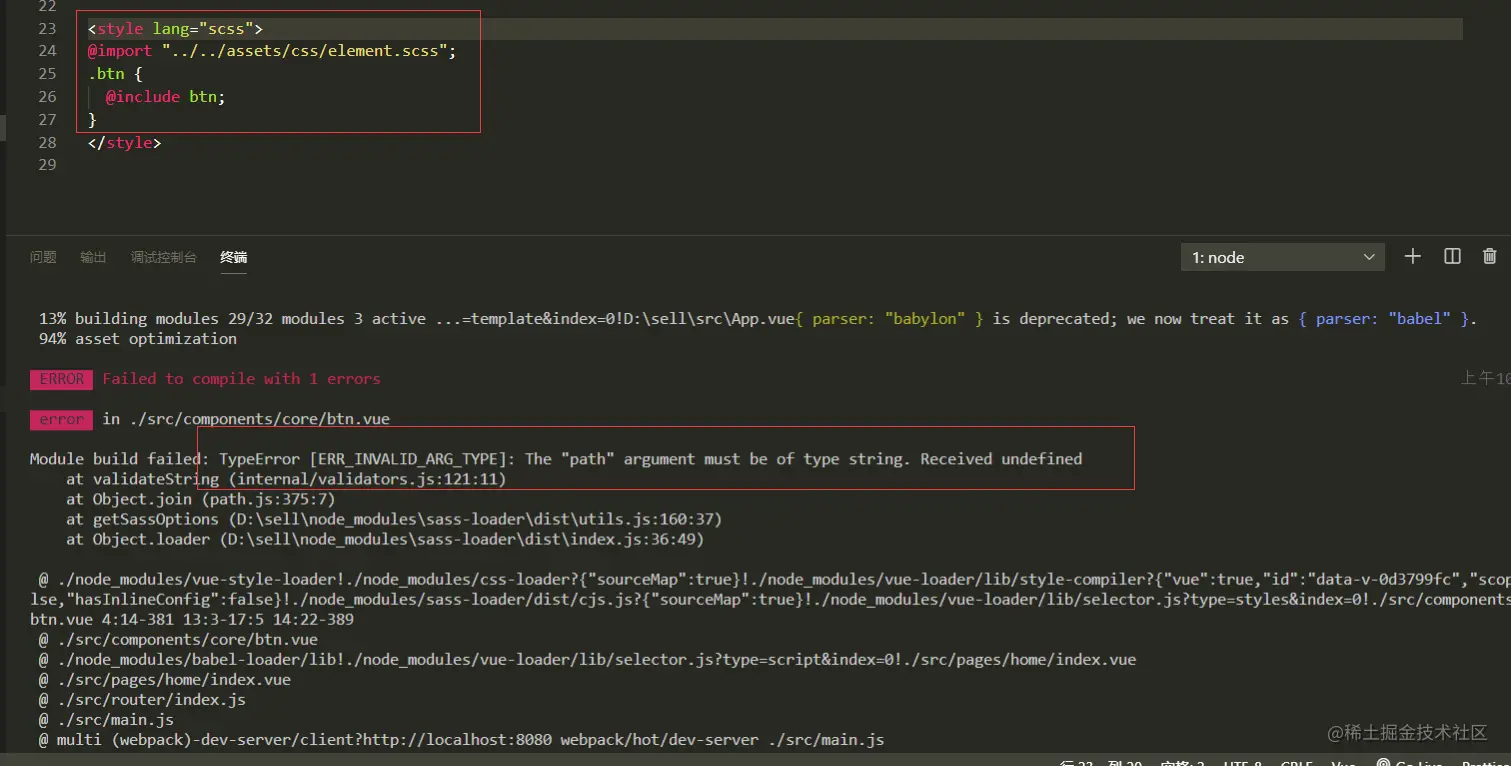The image size is (1511, 766).
Task: Click the '.btn {' selector in the code
Action: (x=115, y=74)
